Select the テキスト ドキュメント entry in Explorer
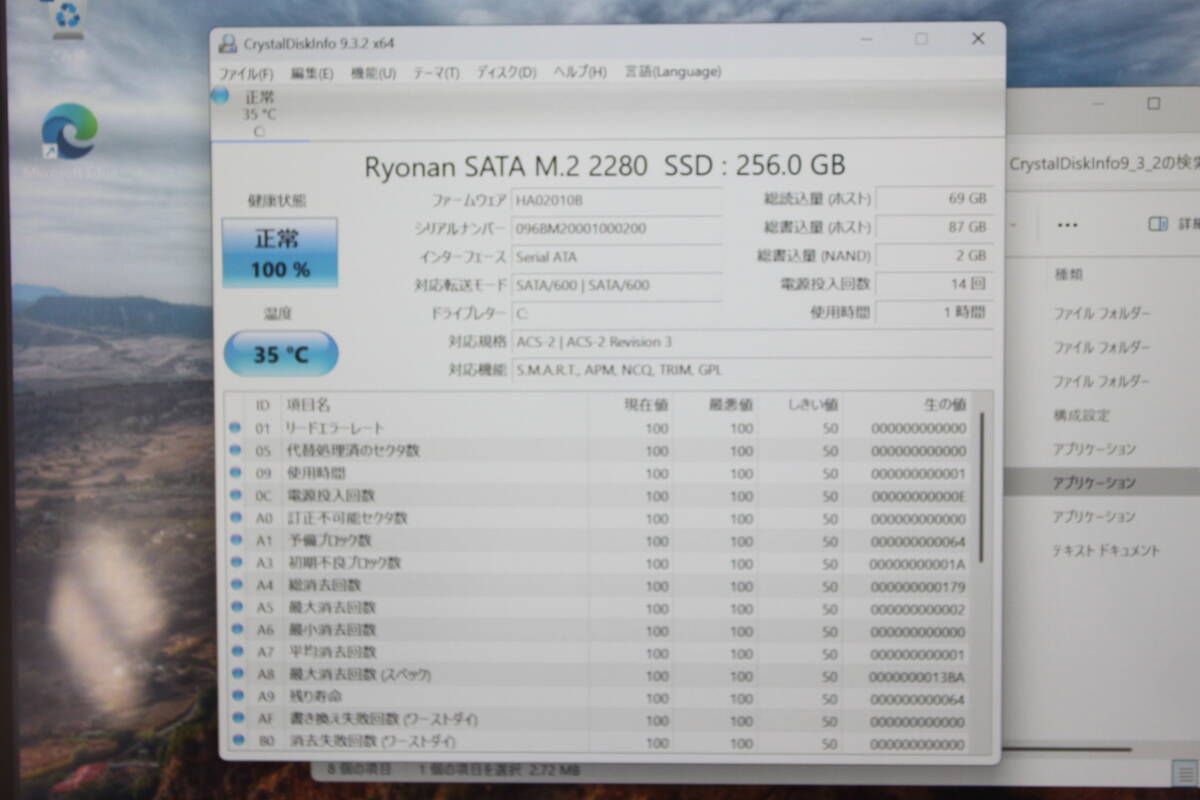 (x=1106, y=551)
